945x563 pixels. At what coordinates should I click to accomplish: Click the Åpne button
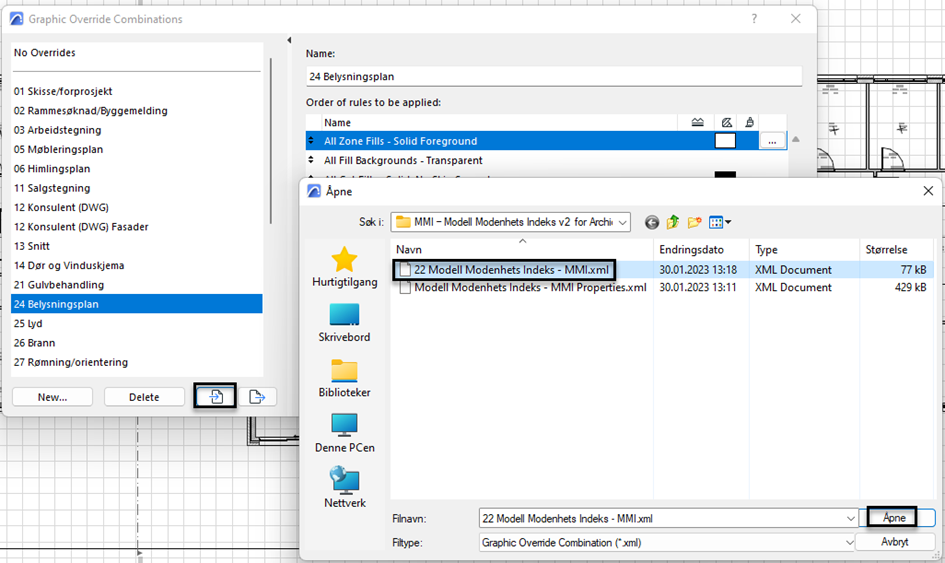click(894, 518)
